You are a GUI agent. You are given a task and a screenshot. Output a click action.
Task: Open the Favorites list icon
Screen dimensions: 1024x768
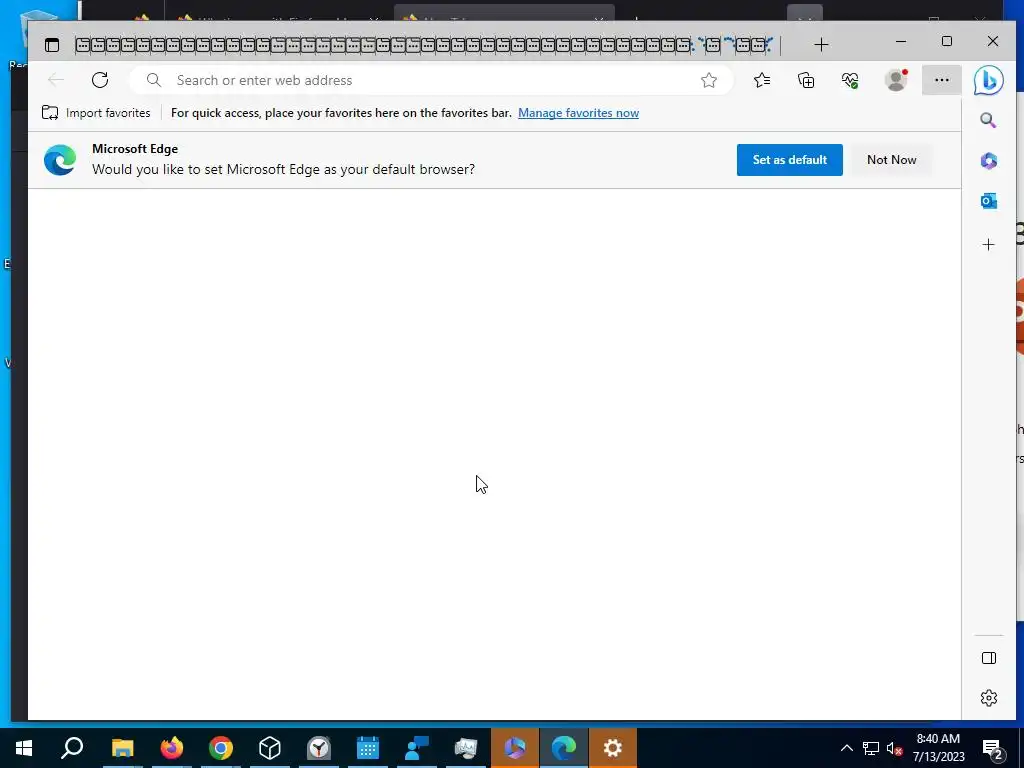(x=761, y=80)
